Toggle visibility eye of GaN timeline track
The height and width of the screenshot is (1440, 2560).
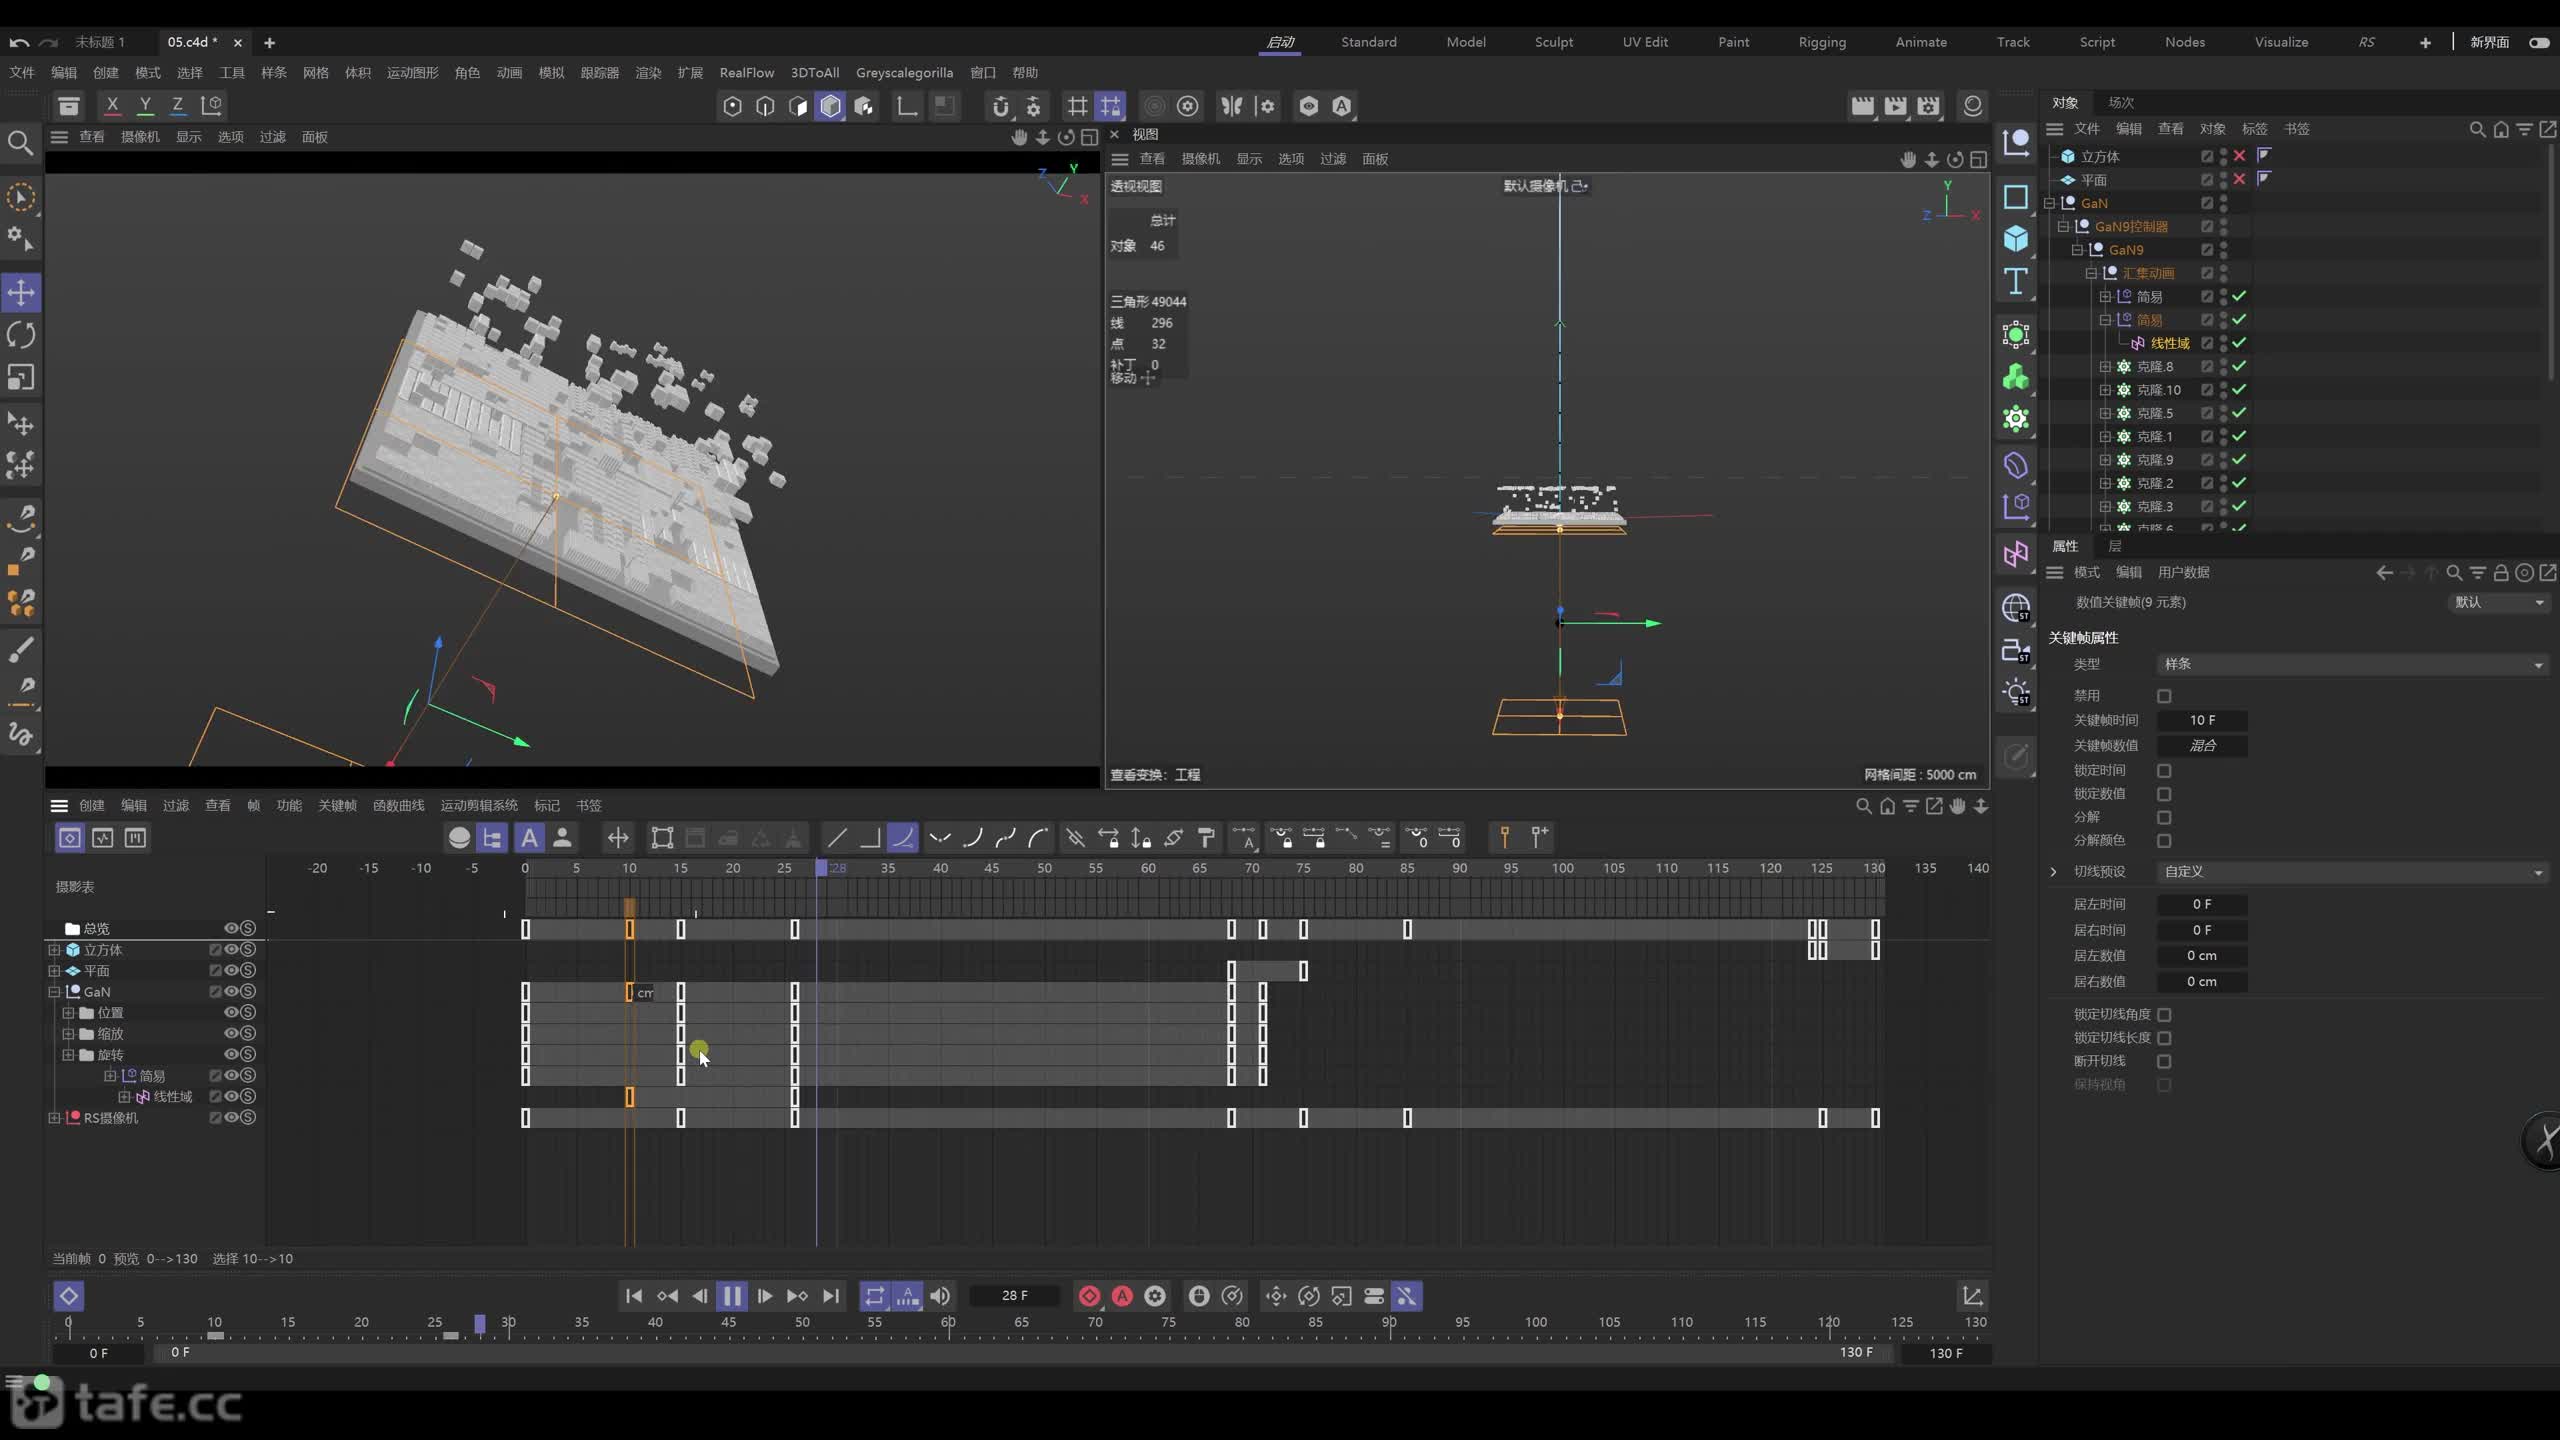pyautogui.click(x=231, y=992)
